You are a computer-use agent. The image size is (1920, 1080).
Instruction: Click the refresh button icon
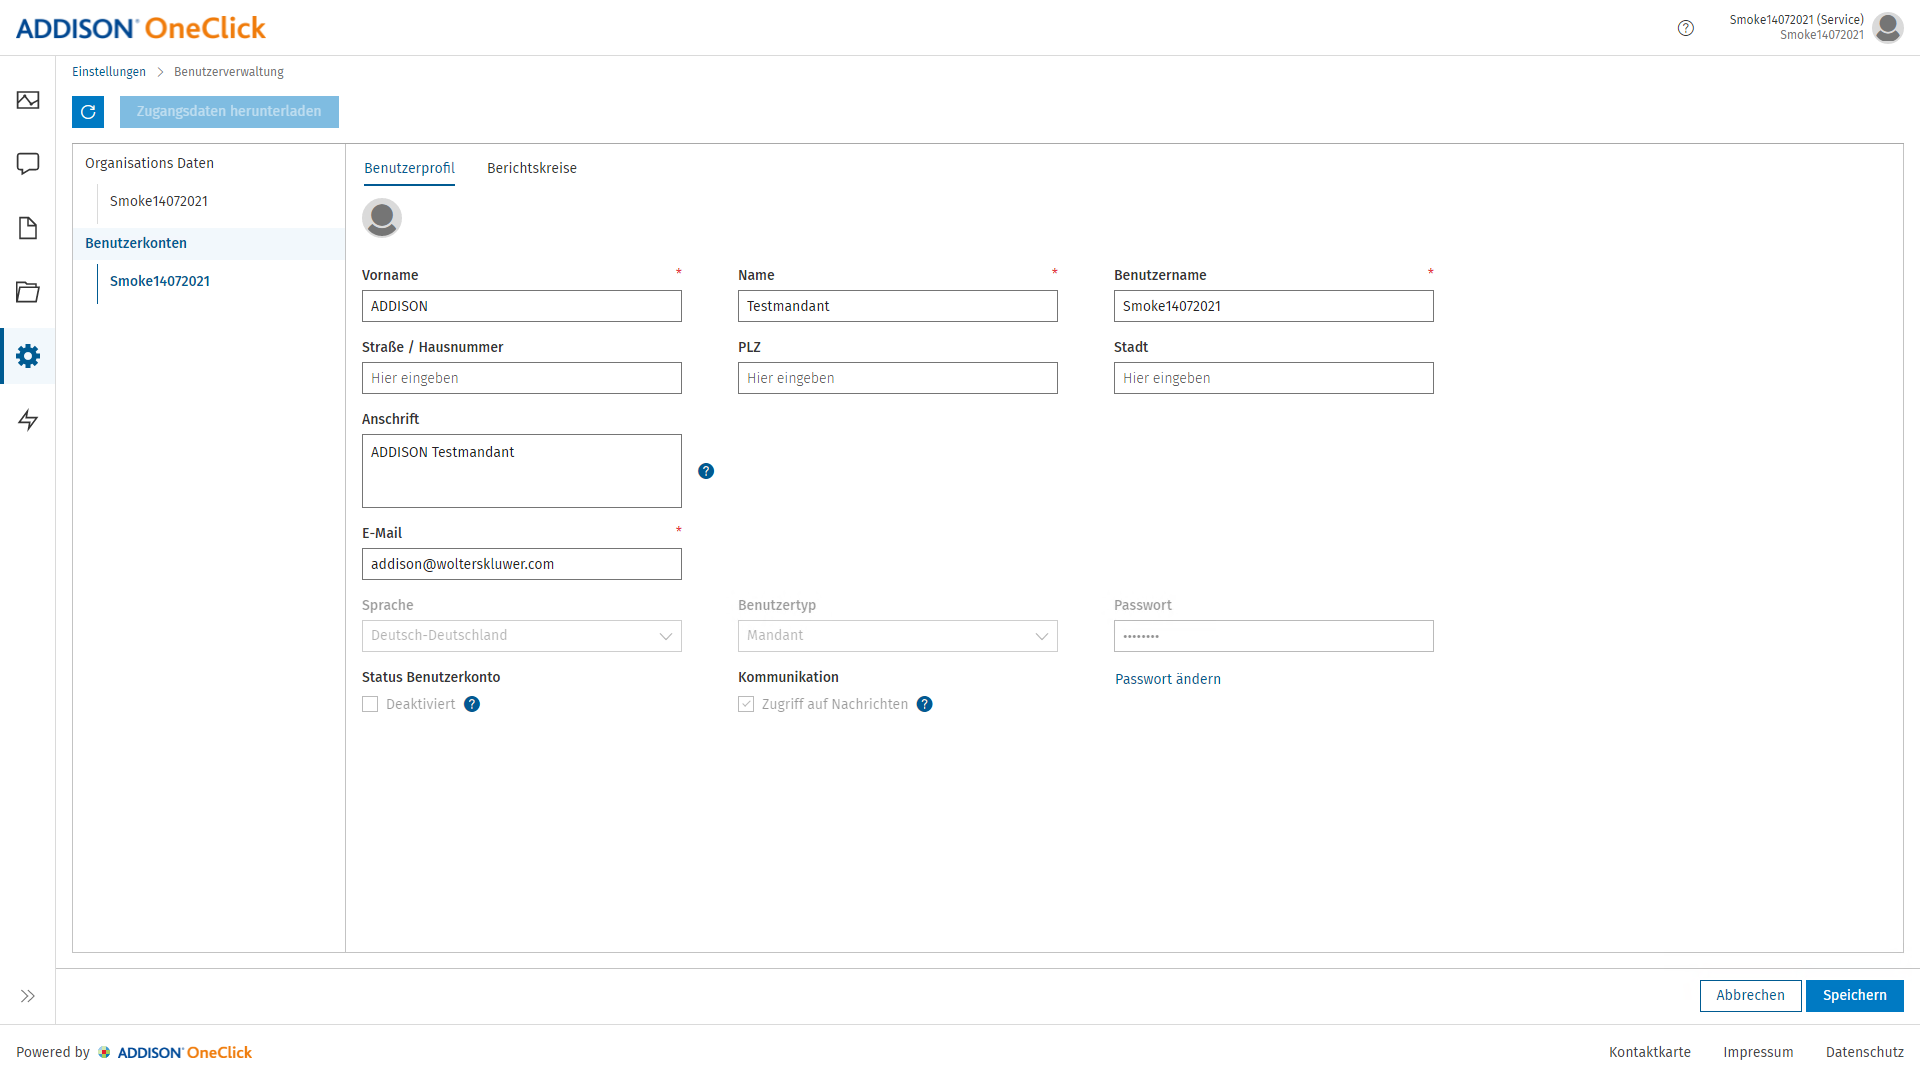pyautogui.click(x=88, y=112)
